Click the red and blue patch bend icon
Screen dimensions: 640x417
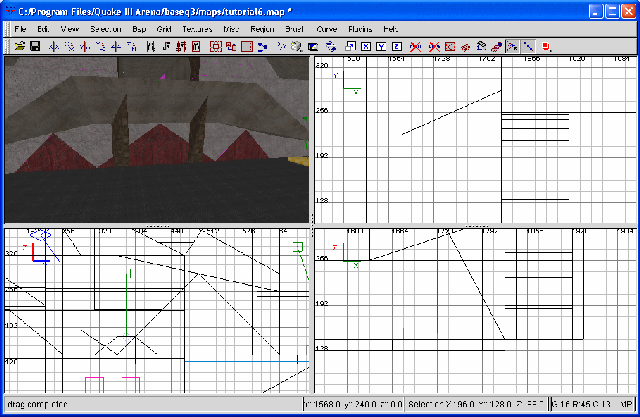[496, 47]
